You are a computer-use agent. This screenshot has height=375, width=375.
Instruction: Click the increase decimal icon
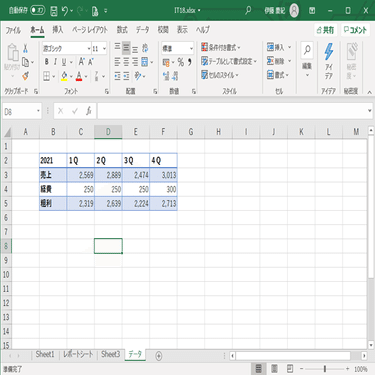[166, 76]
